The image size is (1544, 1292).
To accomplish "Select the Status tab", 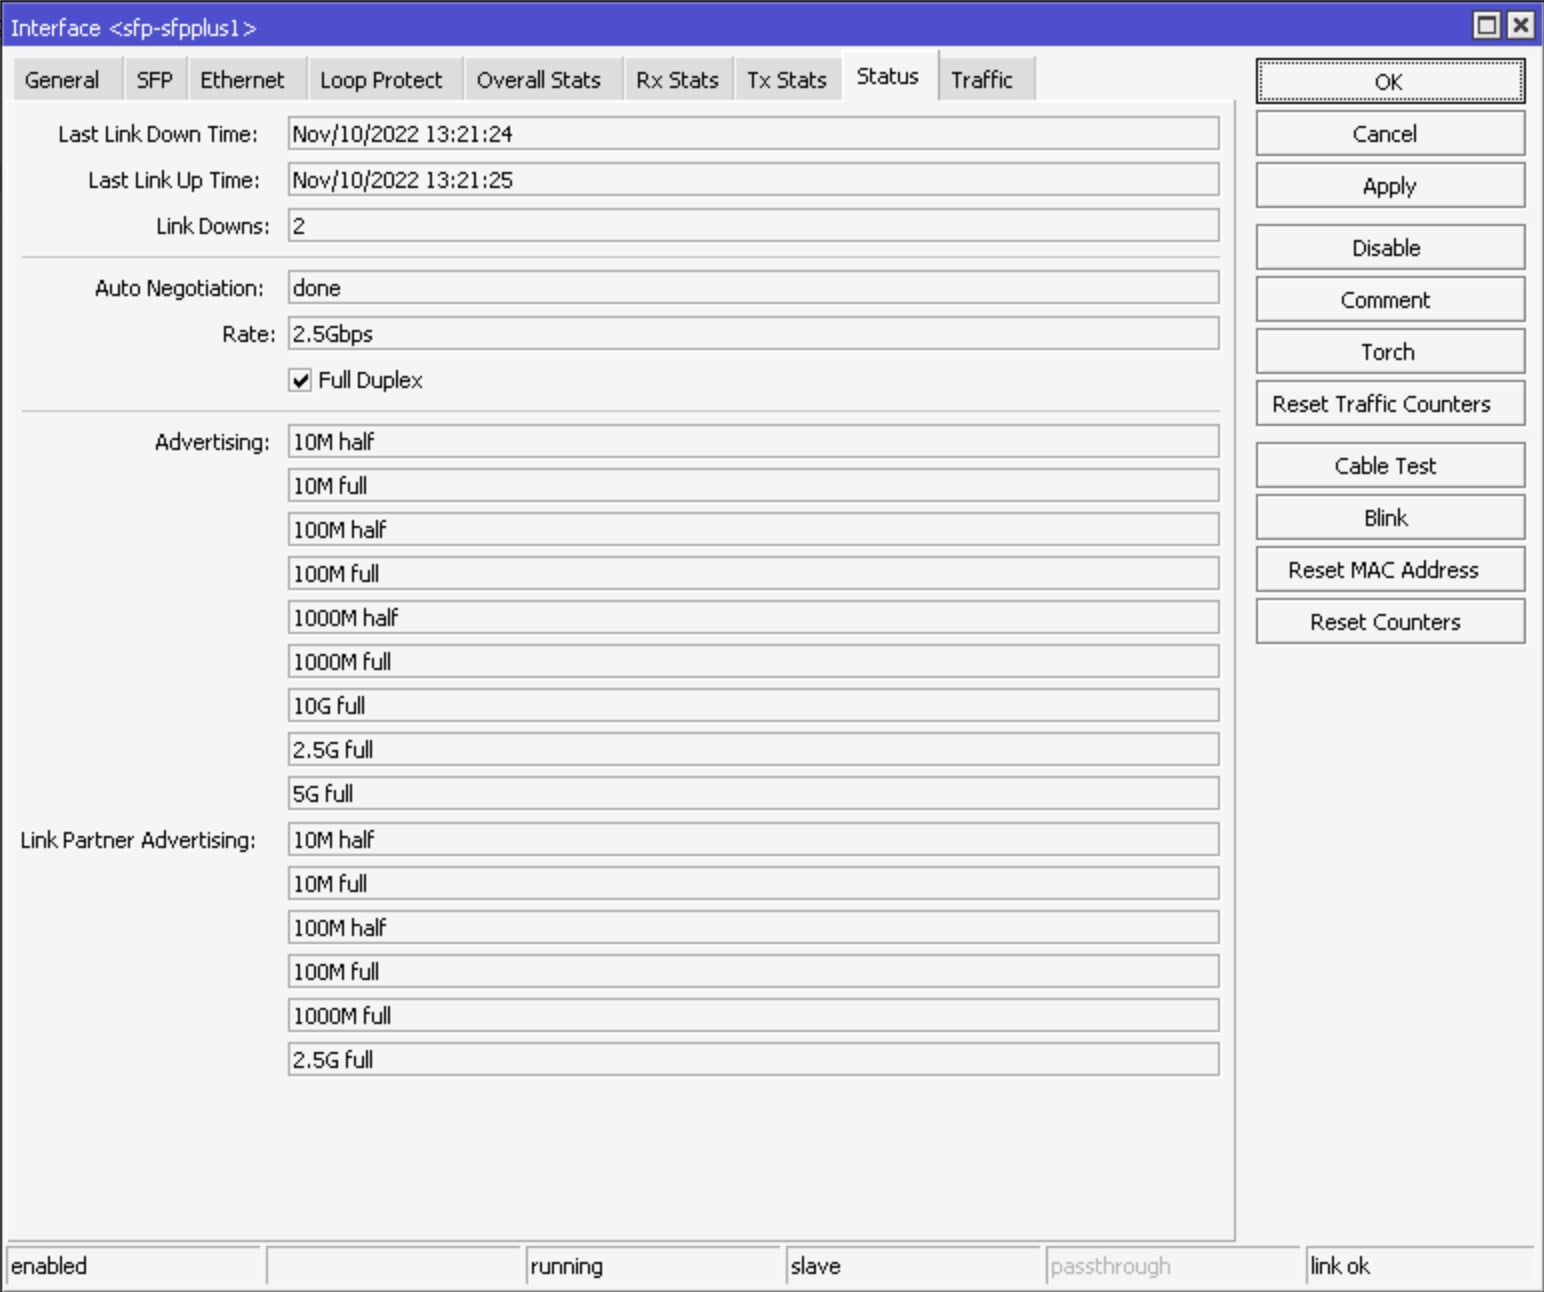I will pos(888,76).
